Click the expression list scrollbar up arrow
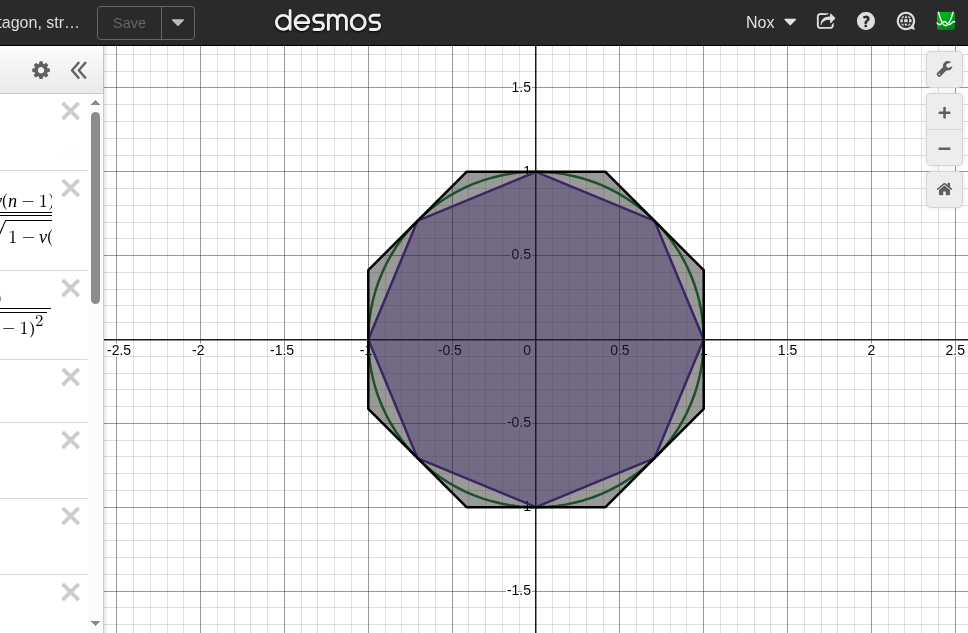This screenshot has height=633, width=968. tap(95, 103)
